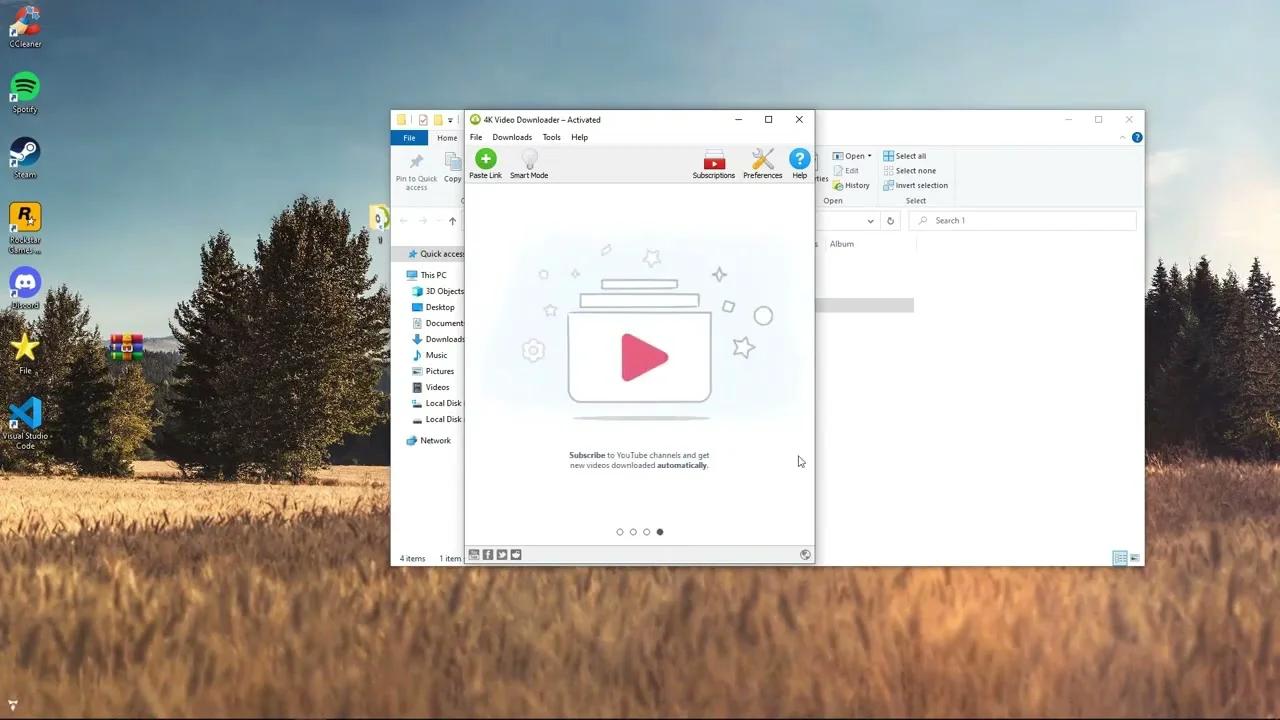1280x720 pixels.
Task: Change language with the globe icon
Action: coord(805,554)
